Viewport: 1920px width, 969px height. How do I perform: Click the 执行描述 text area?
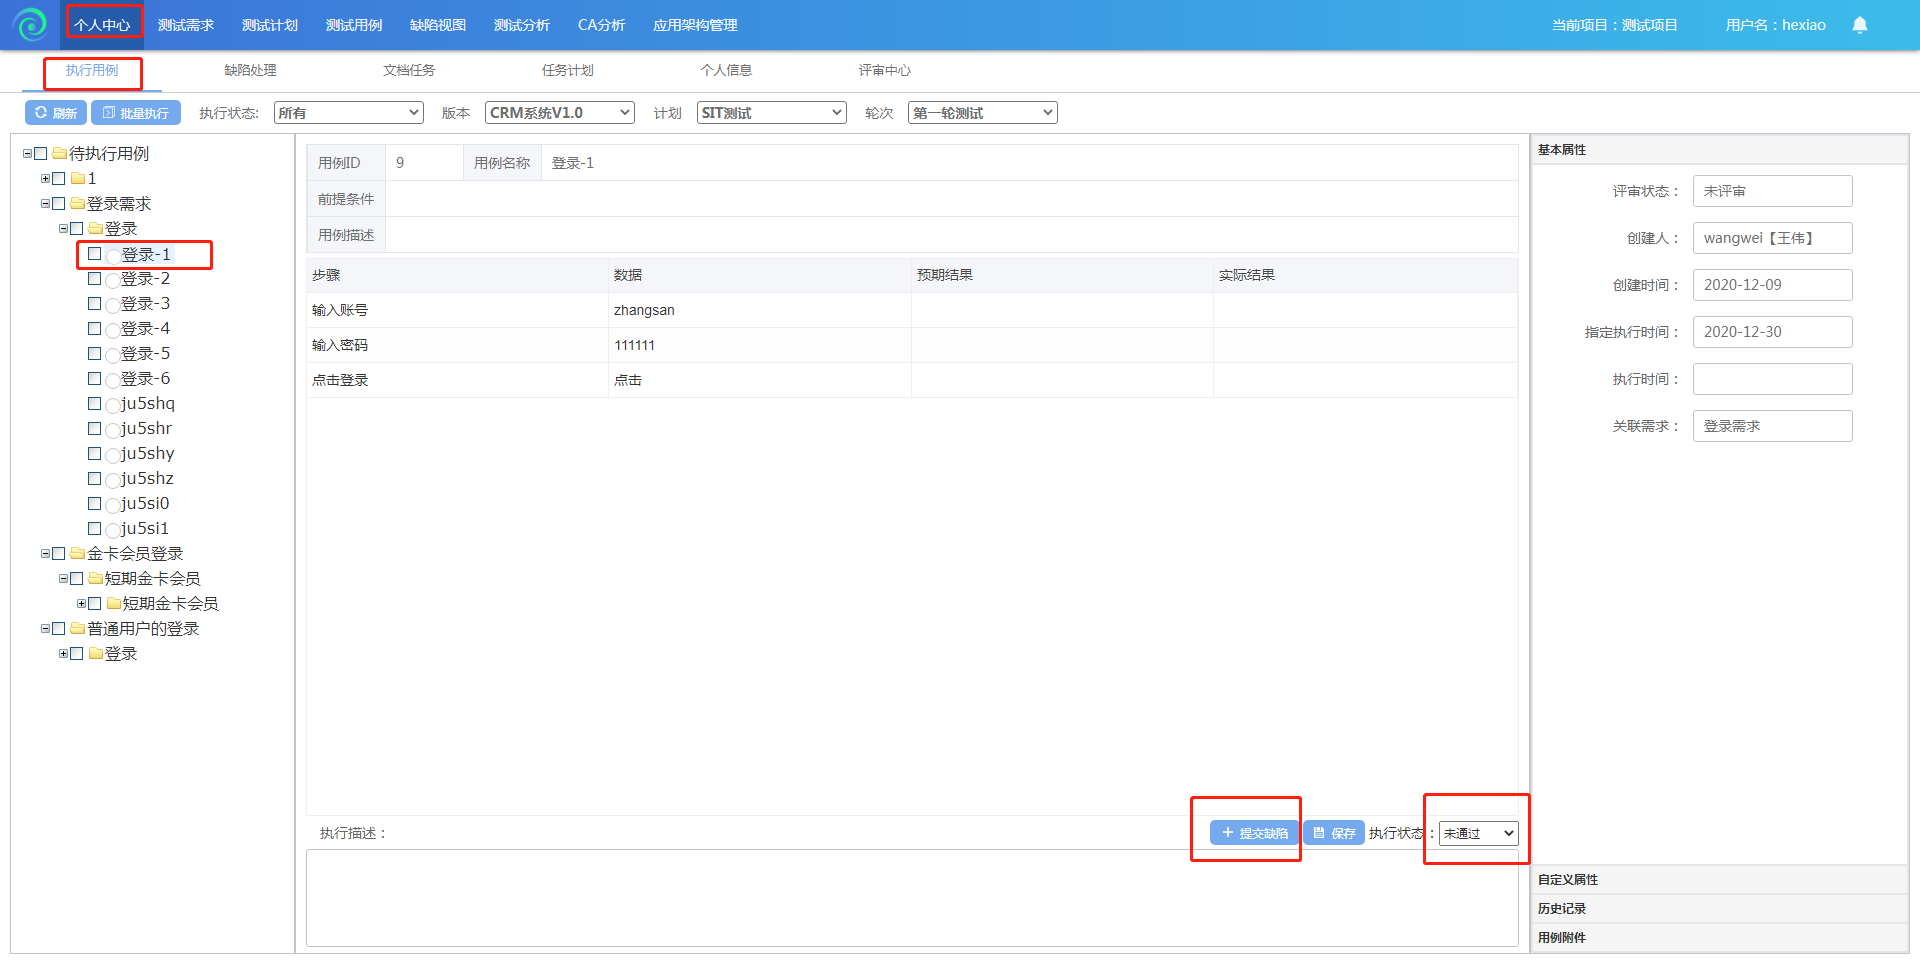(911, 897)
